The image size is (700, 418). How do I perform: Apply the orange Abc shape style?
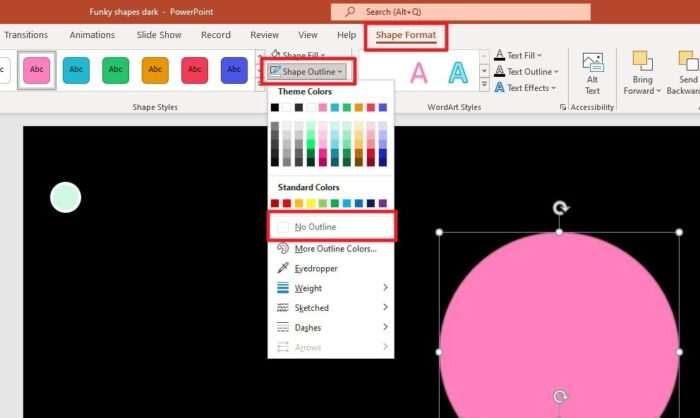click(155, 70)
